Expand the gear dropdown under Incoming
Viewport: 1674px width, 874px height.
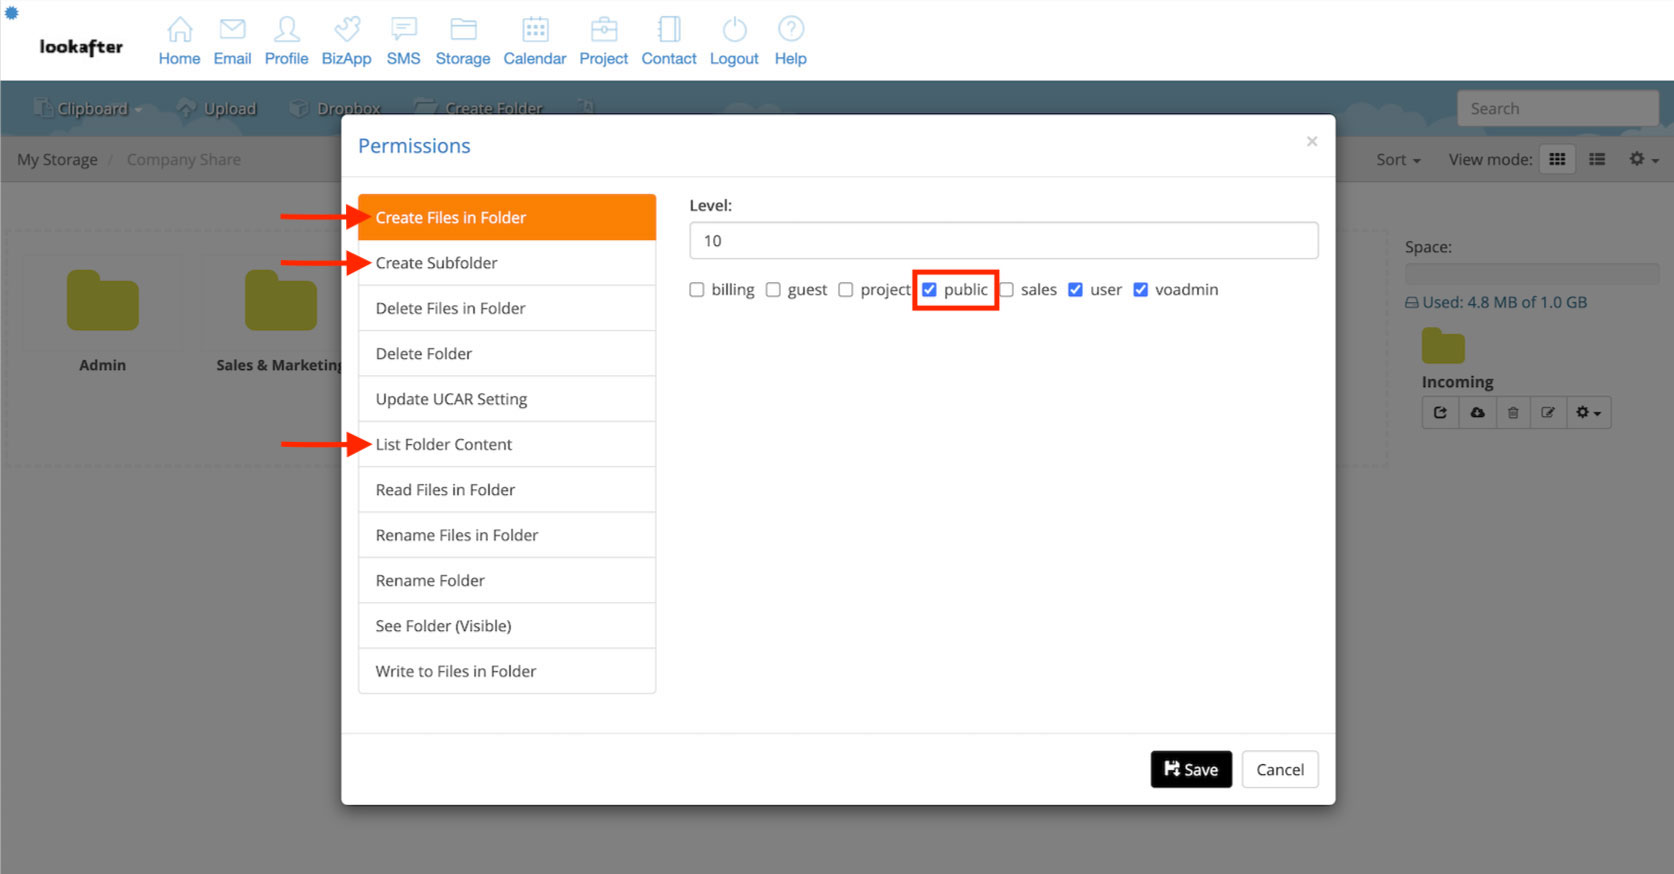(x=1588, y=413)
